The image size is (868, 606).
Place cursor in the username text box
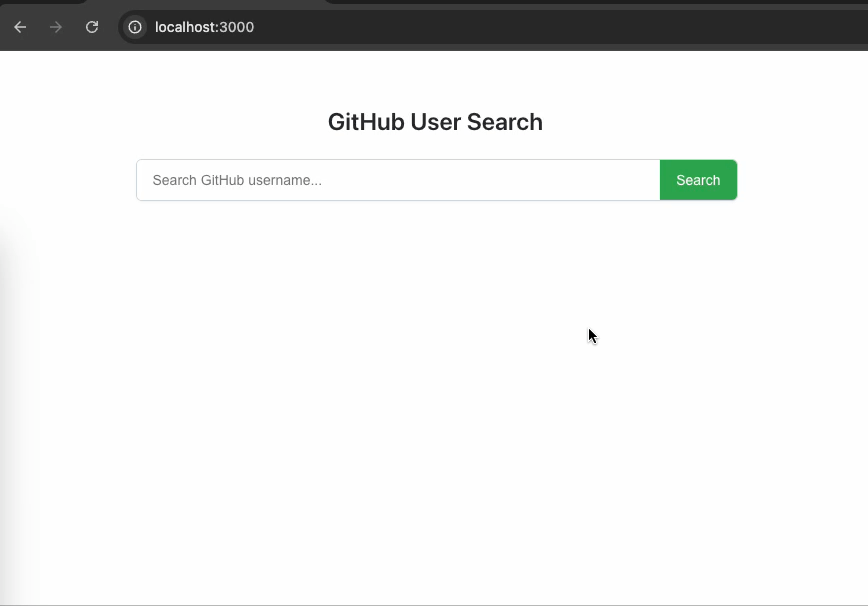click(398, 180)
